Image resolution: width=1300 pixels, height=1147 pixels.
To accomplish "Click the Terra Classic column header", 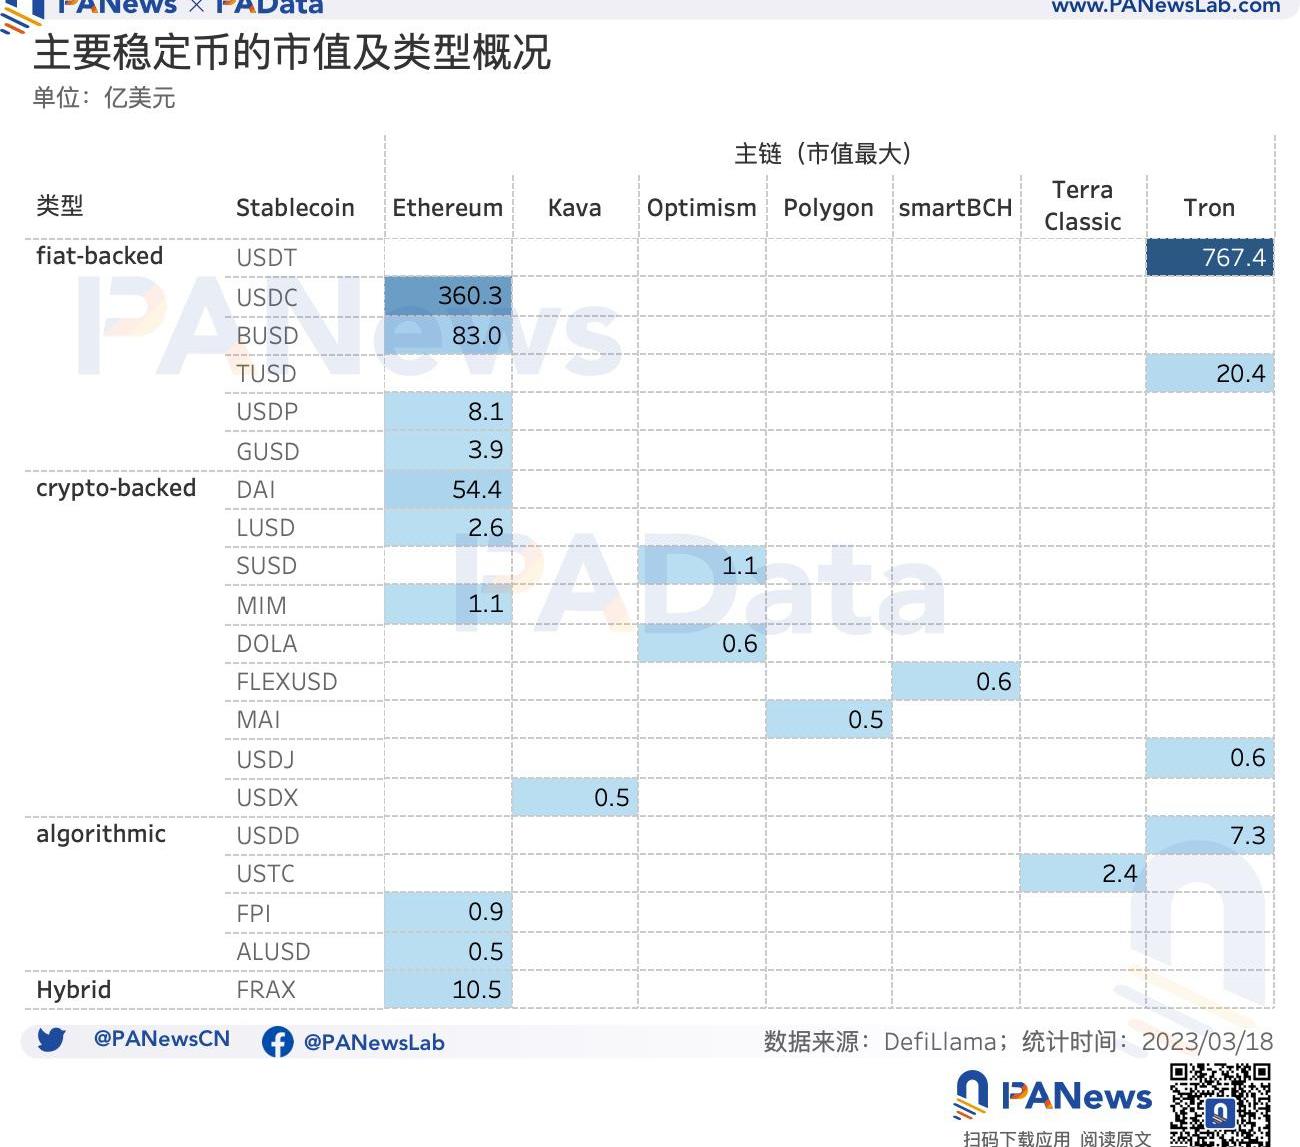I will (1082, 206).
